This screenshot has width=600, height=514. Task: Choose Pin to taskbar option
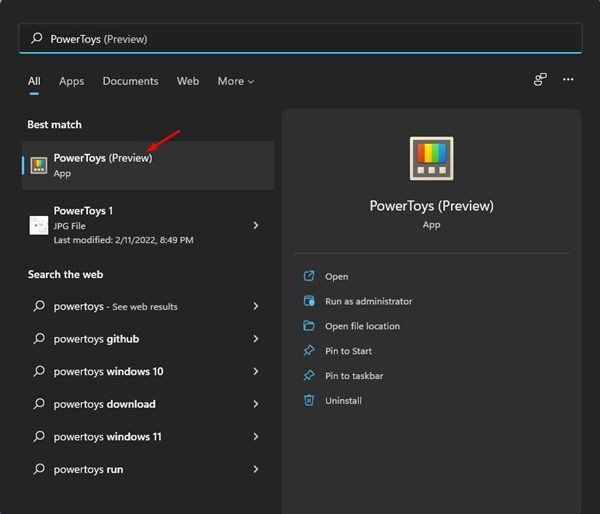[354, 376]
